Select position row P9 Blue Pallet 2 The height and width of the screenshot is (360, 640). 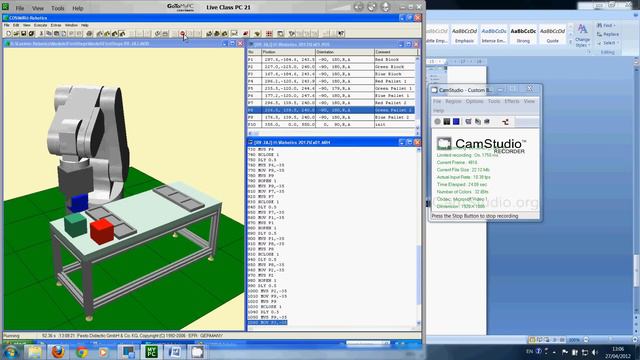(x=331, y=117)
